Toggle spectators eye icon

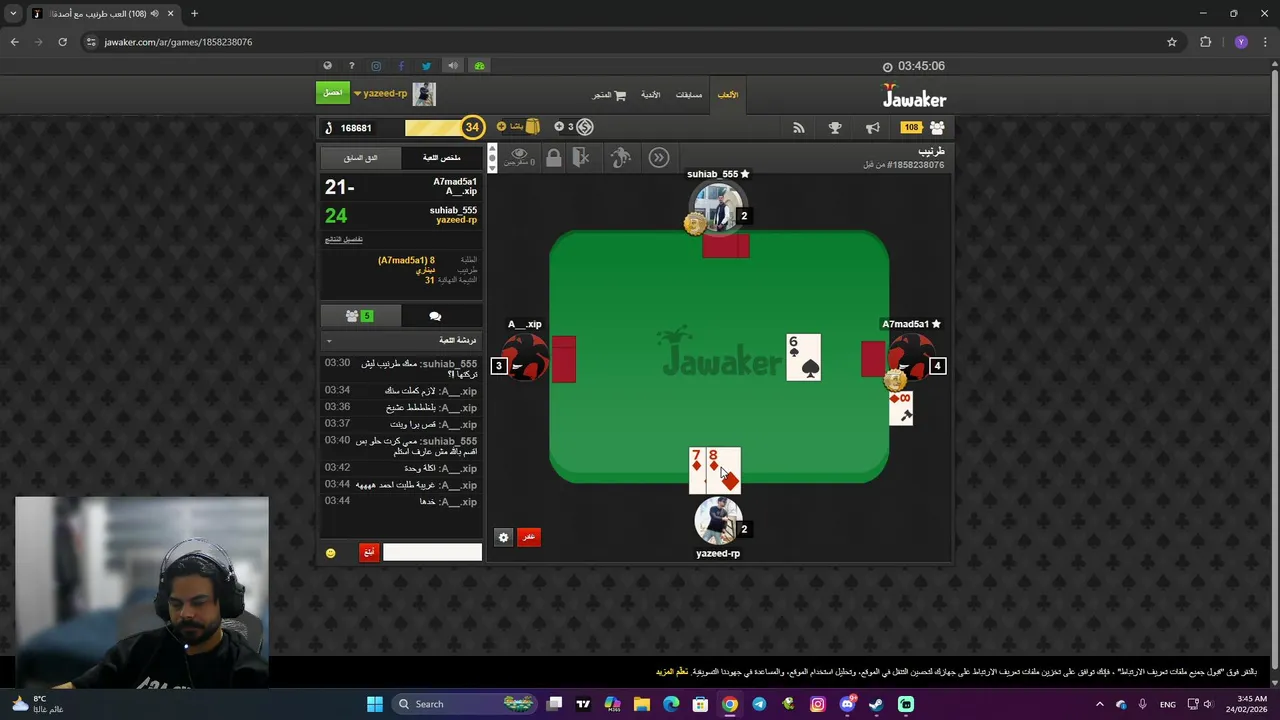pos(519,157)
